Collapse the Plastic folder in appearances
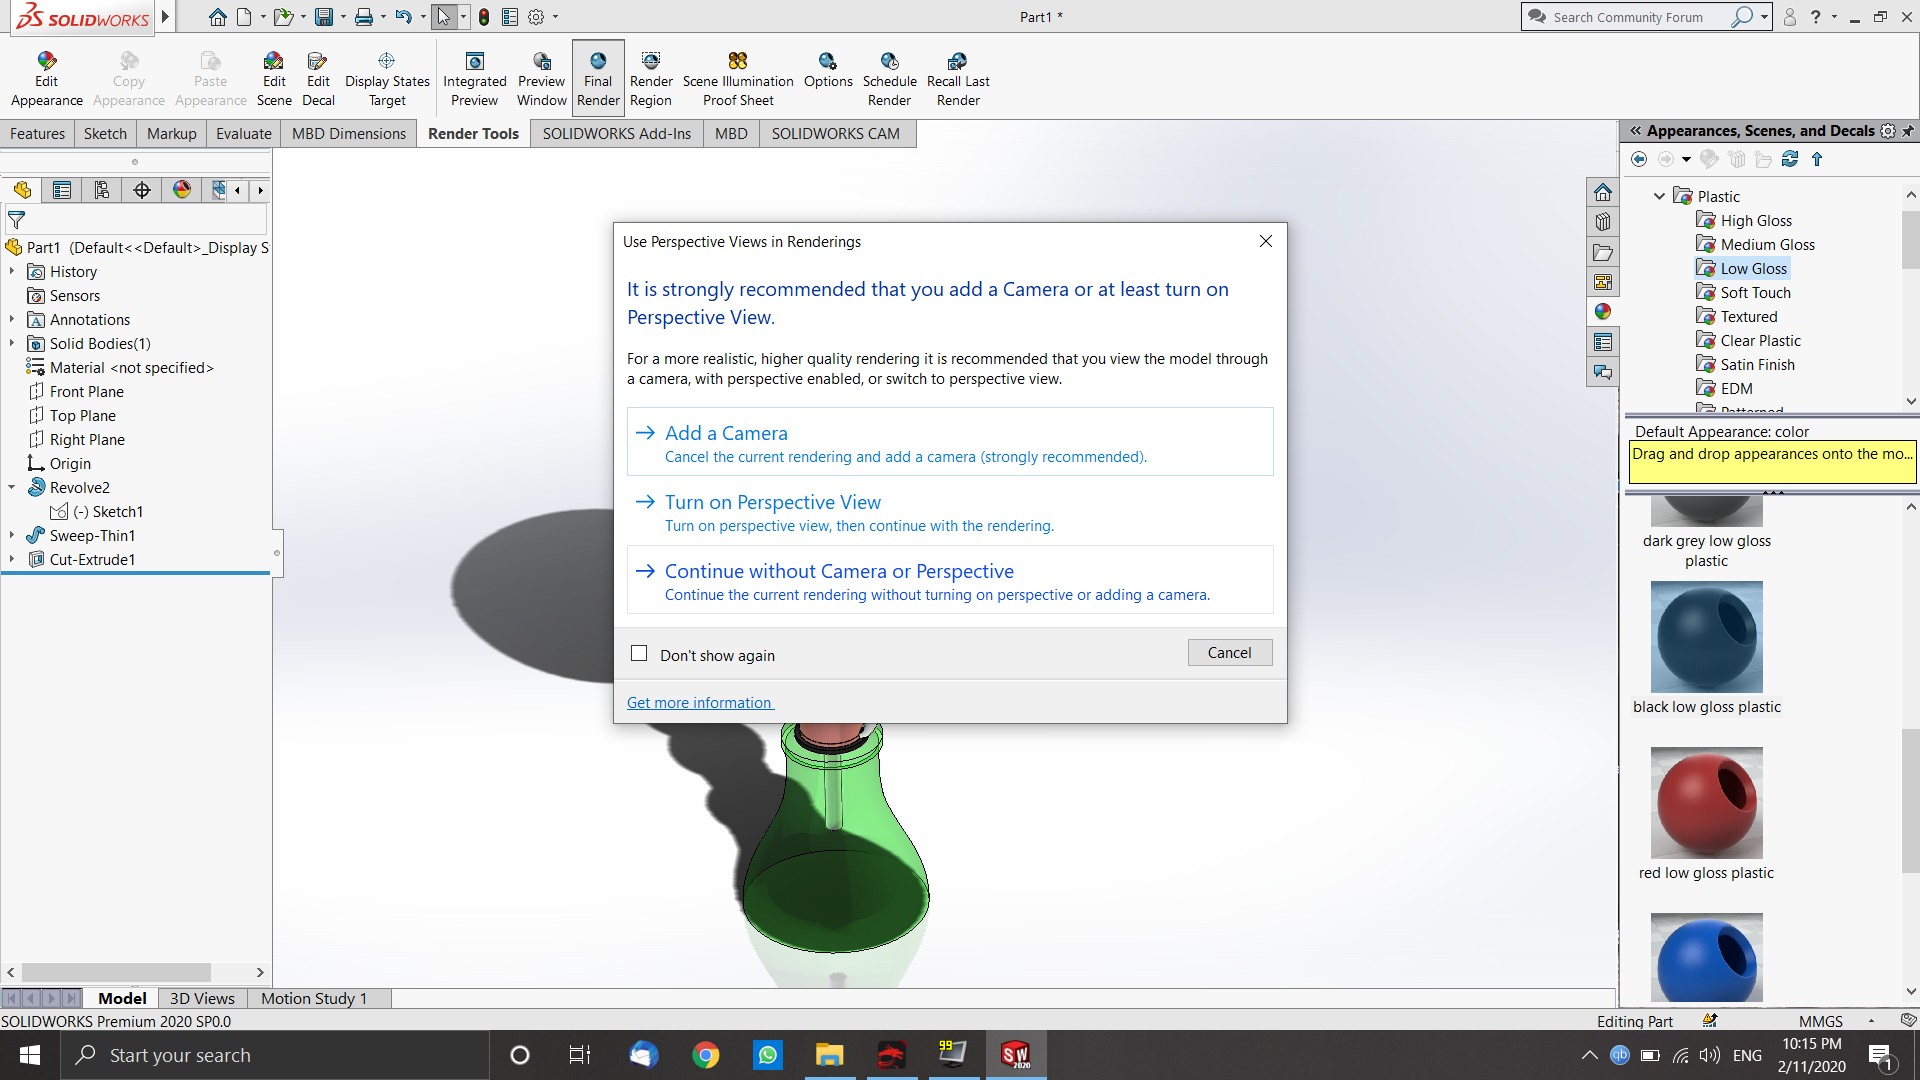 tap(1660, 196)
